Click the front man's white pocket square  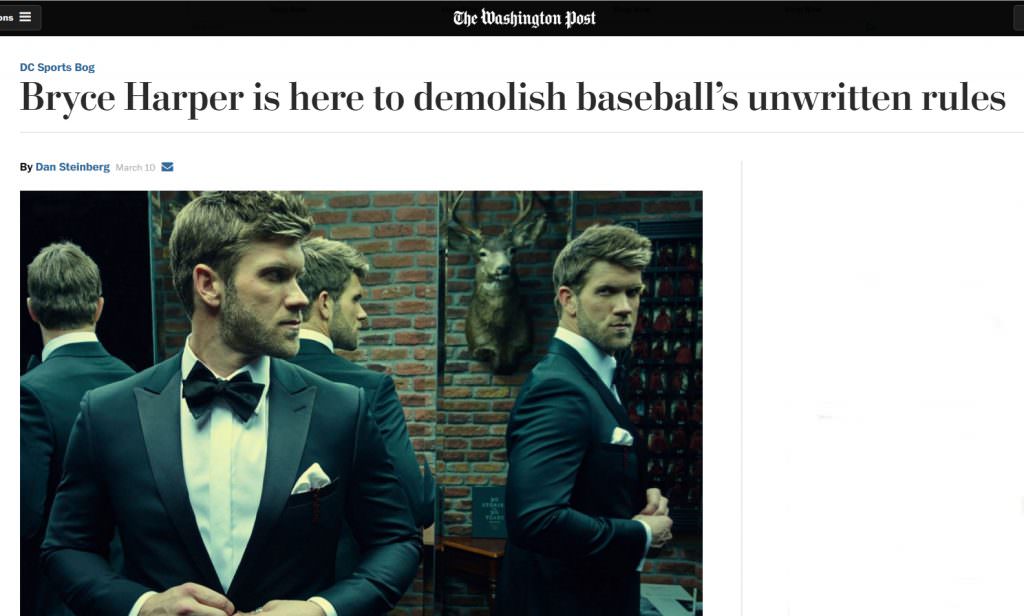[x=311, y=478]
